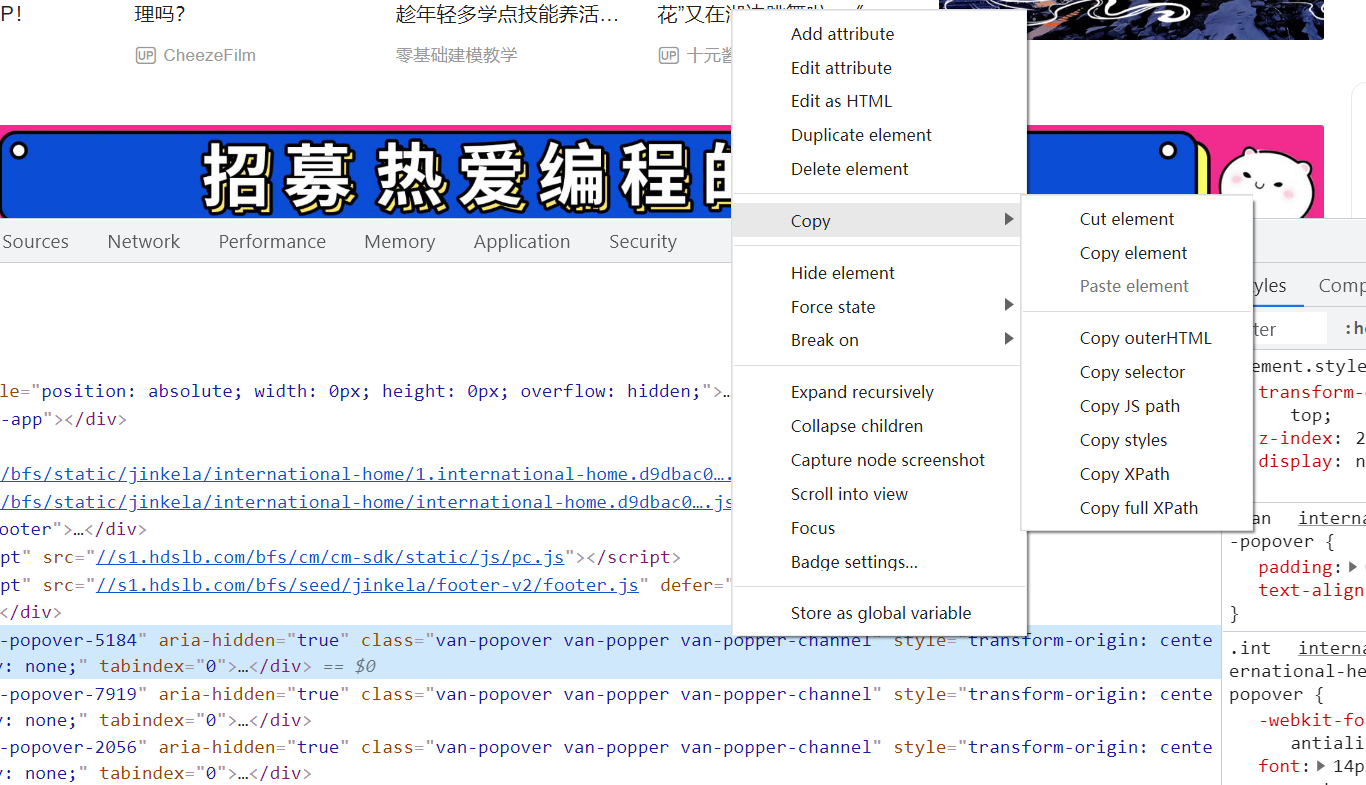Open the cm-sdk pc.js script link

(330, 557)
